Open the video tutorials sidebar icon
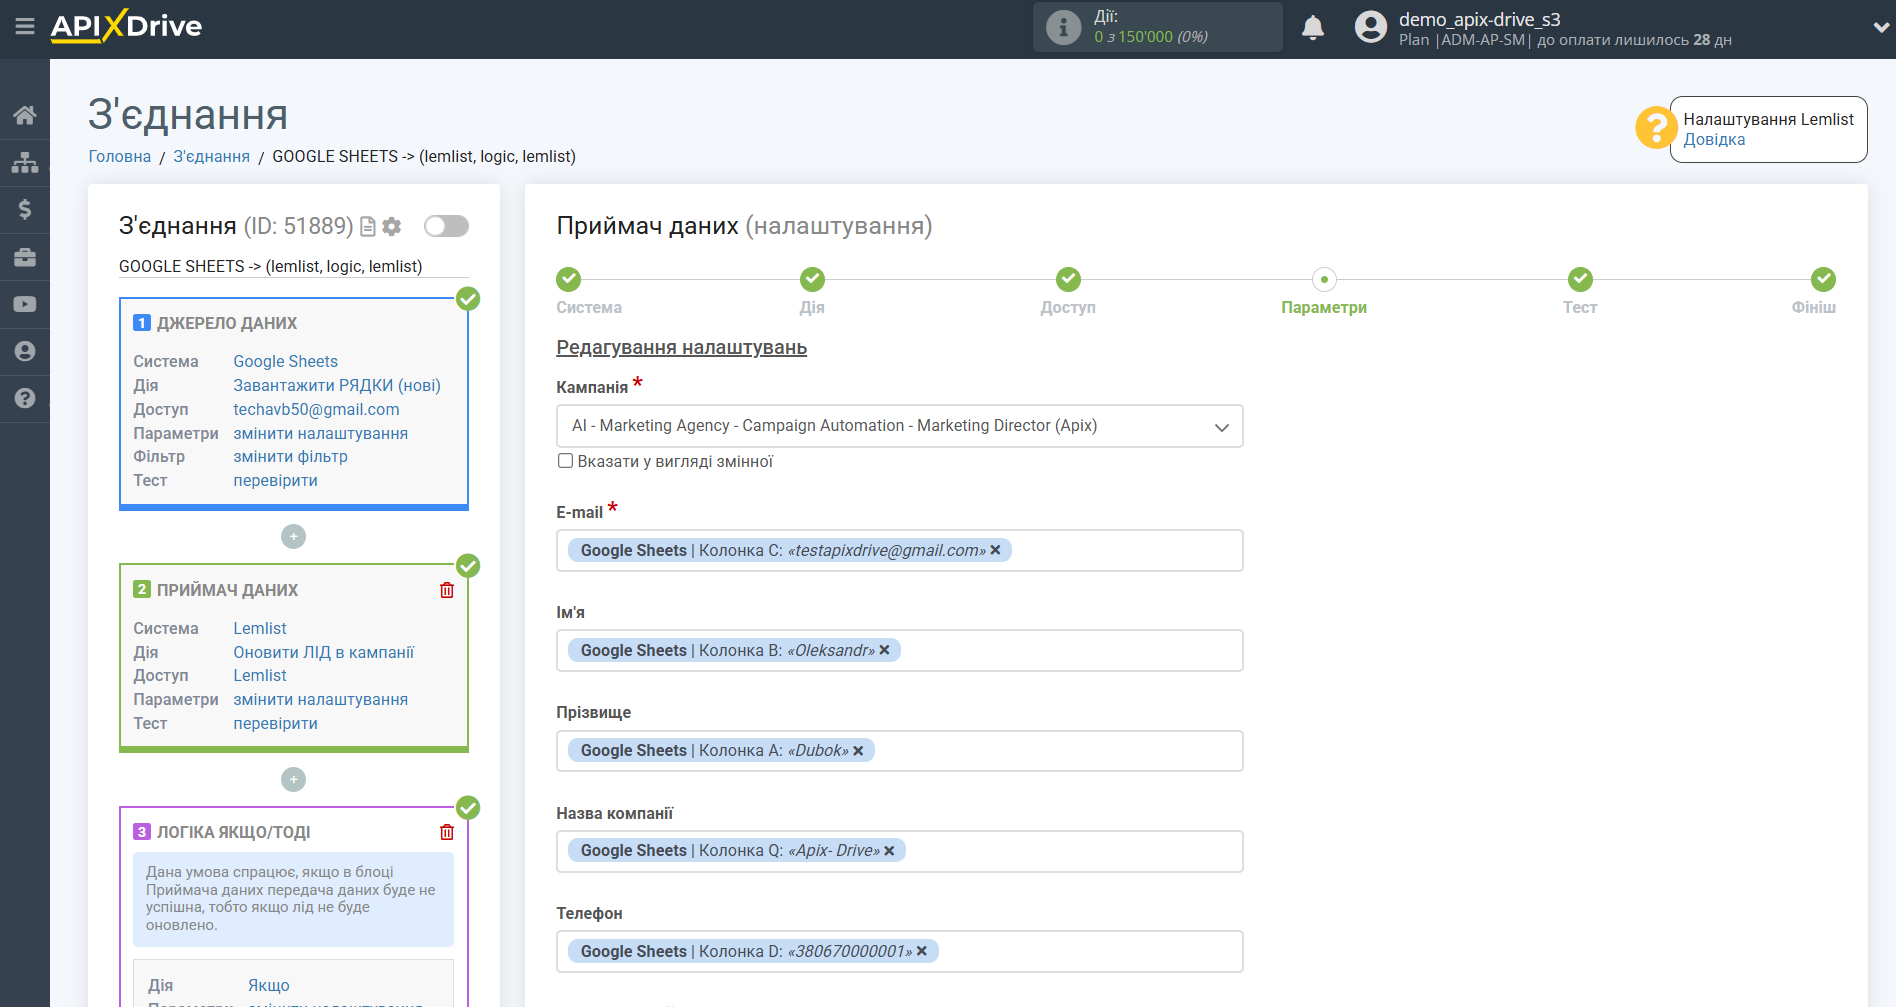Image resolution: width=1896 pixels, height=1007 pixels. pyautogui.click(x=25, y=304)
